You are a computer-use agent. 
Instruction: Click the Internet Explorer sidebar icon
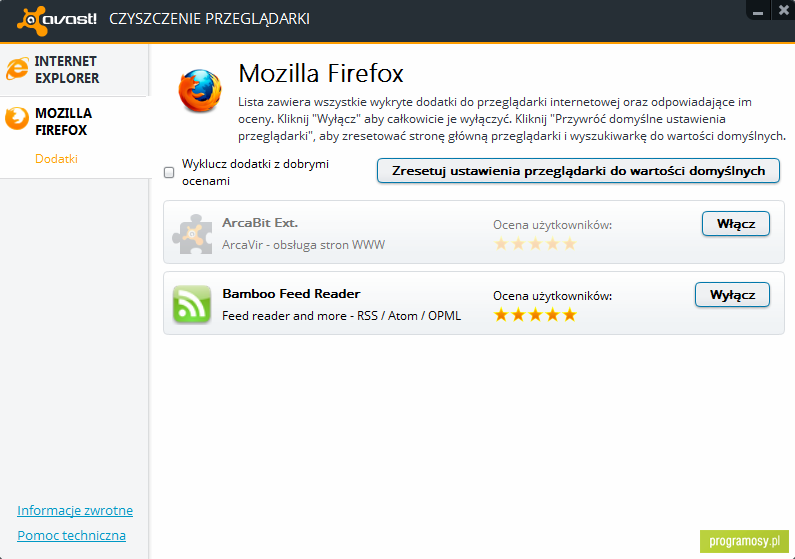[x=17, y=69]
